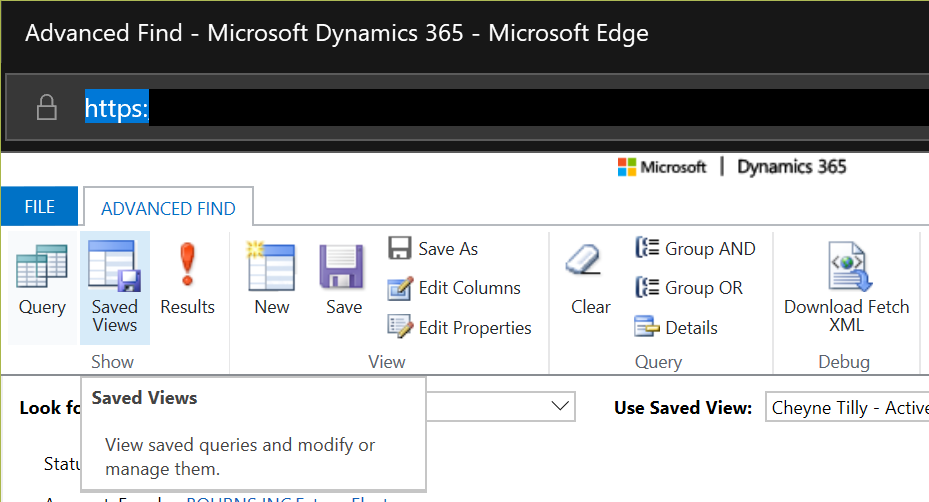Download Fetch XML file
Screen dimensions: 929x502
click(x=846, y=287)
